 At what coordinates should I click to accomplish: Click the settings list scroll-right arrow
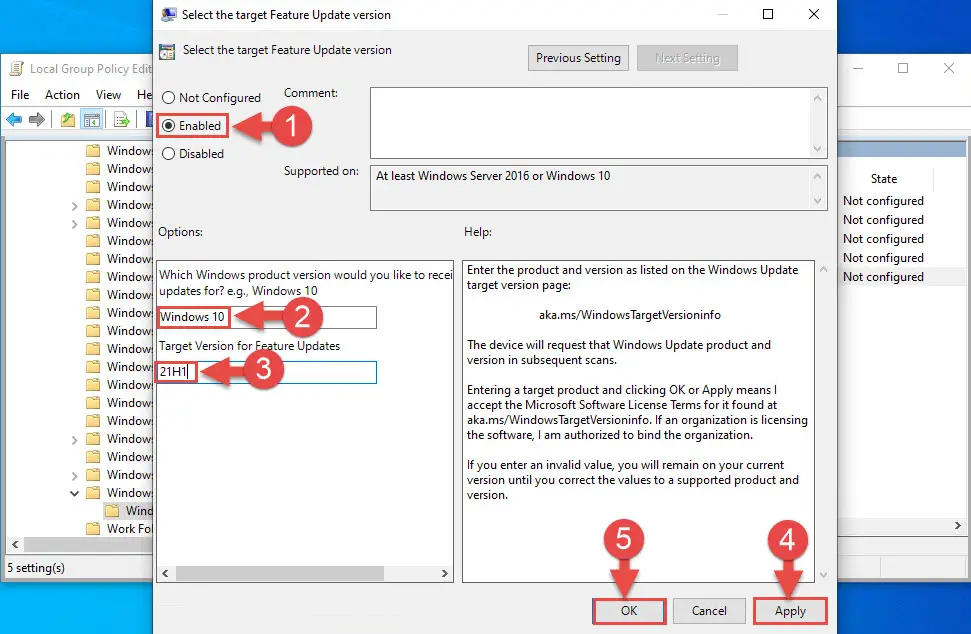957,526
